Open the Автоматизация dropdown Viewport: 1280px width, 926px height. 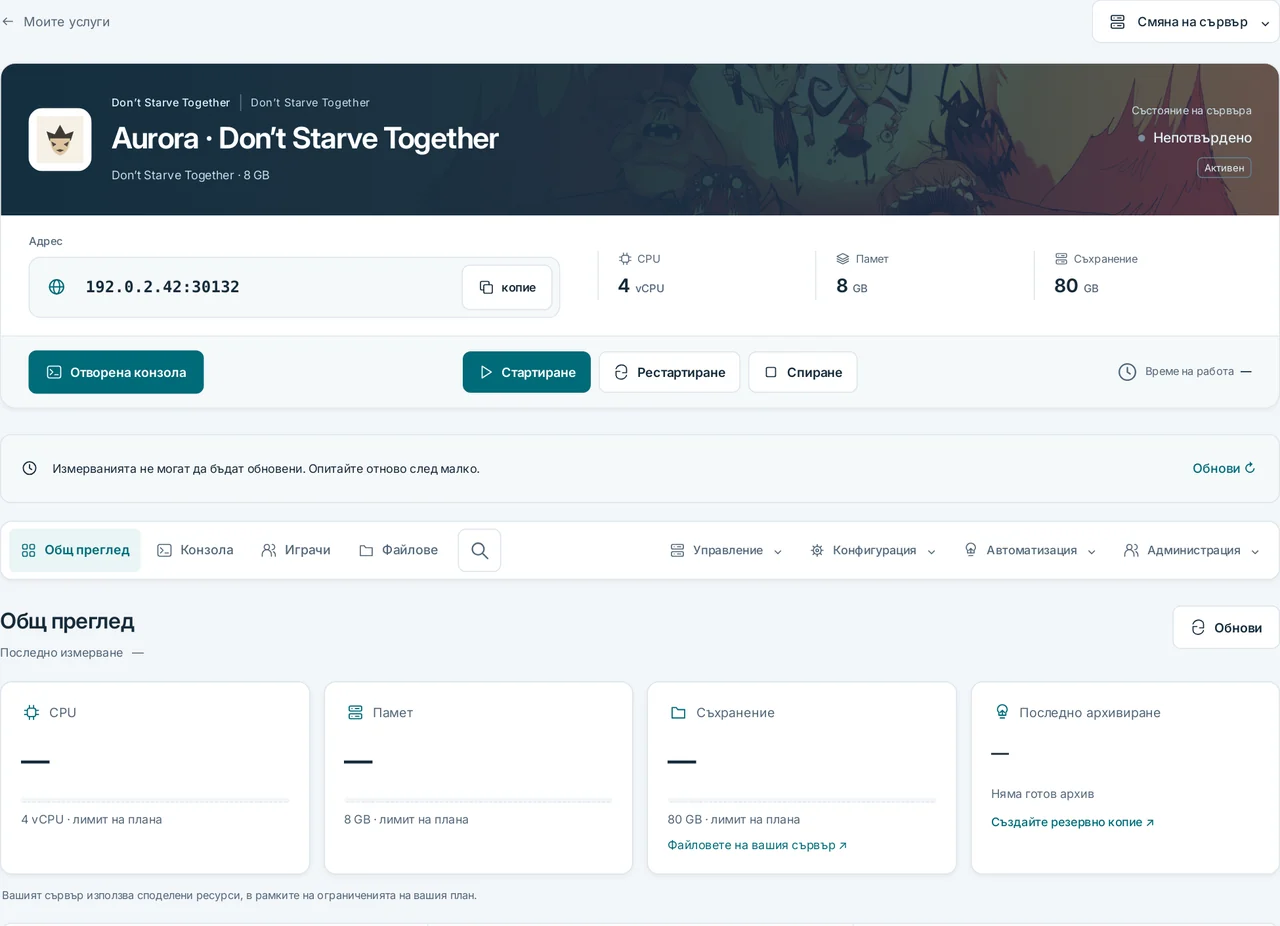[x=1029, y=550]
